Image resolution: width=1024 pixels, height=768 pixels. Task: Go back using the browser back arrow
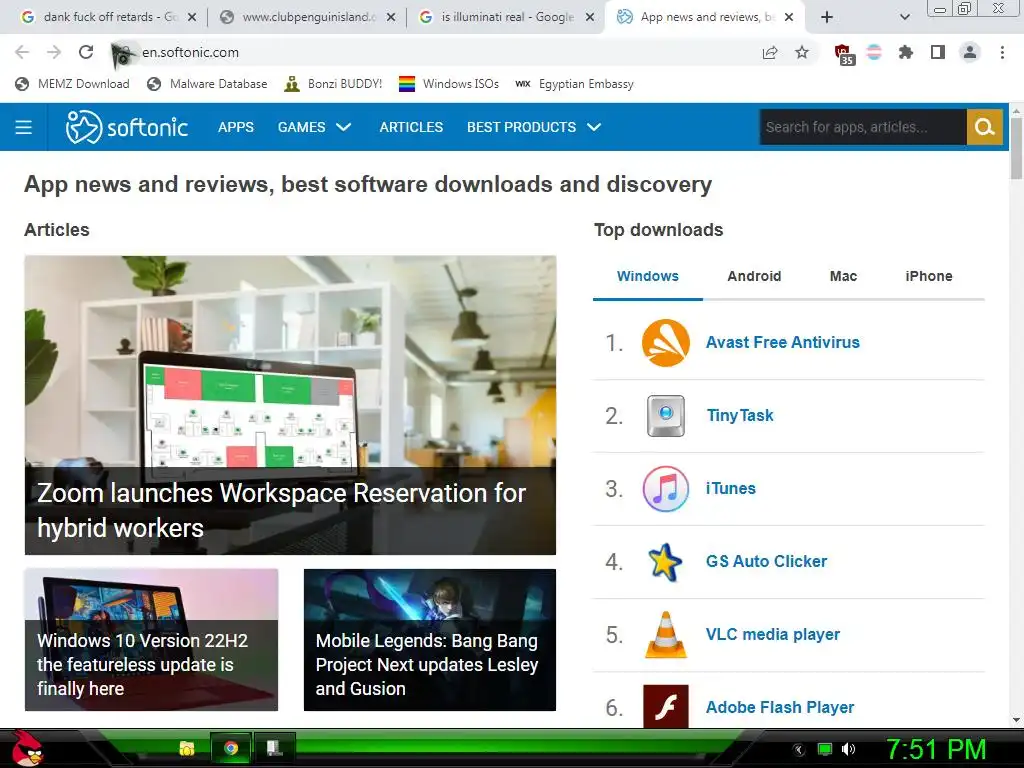22,52
